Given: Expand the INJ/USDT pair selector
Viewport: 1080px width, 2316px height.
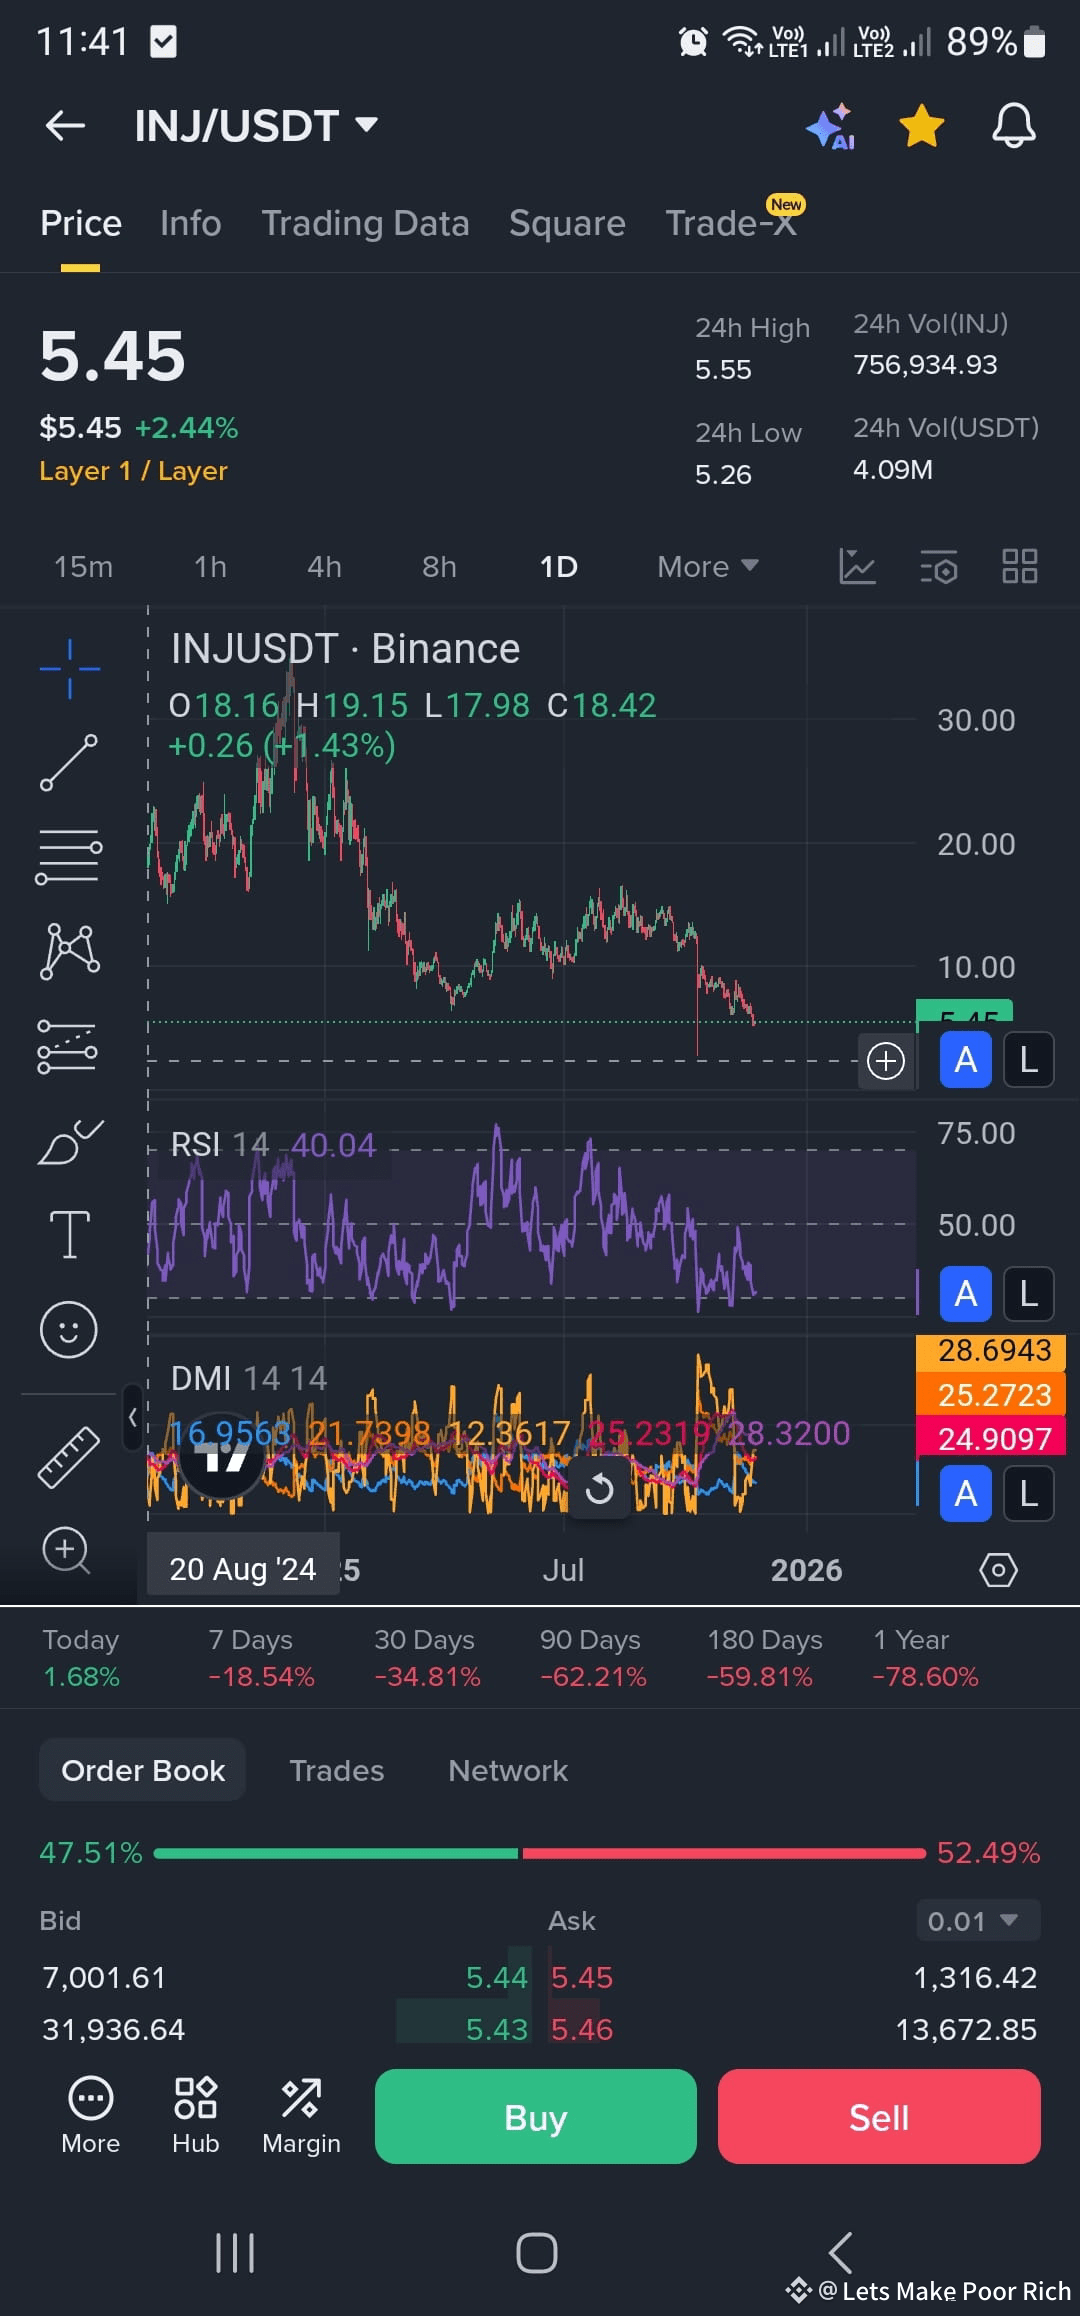Looking at the screenshot, I should click(x=256, y=126).
